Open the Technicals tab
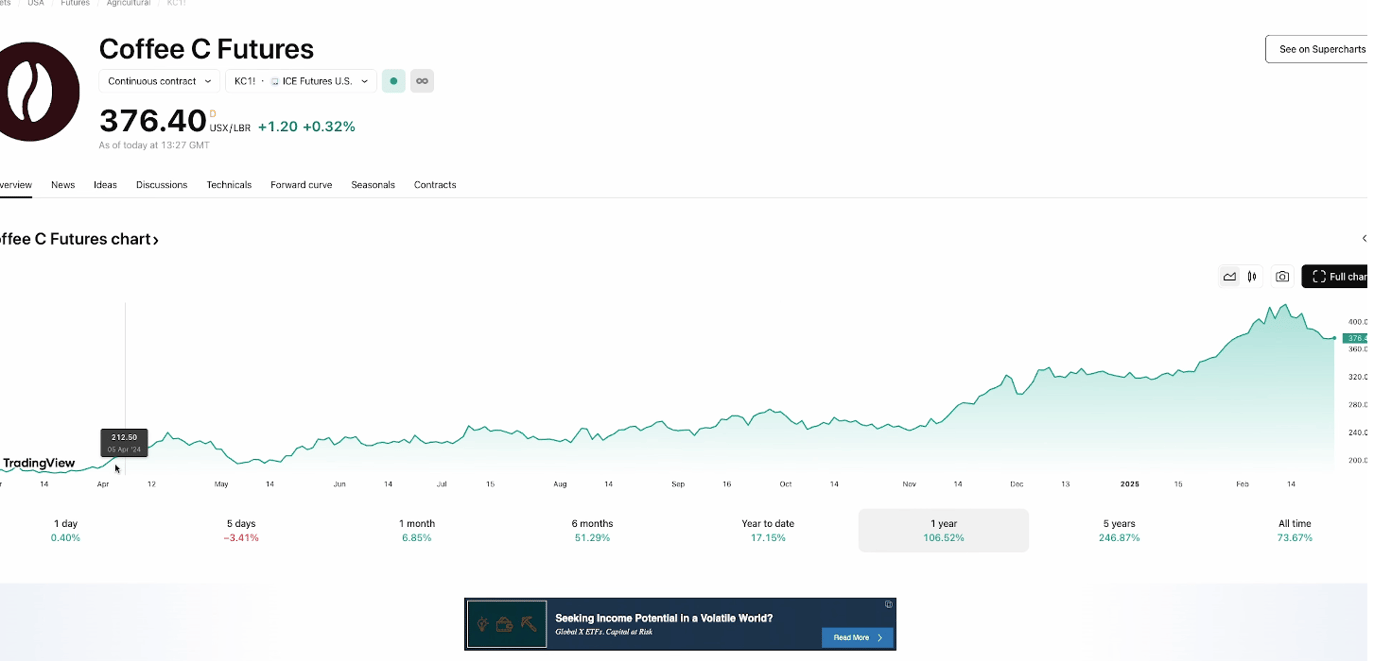This screenshot has height=661, width=1374. 229,185
